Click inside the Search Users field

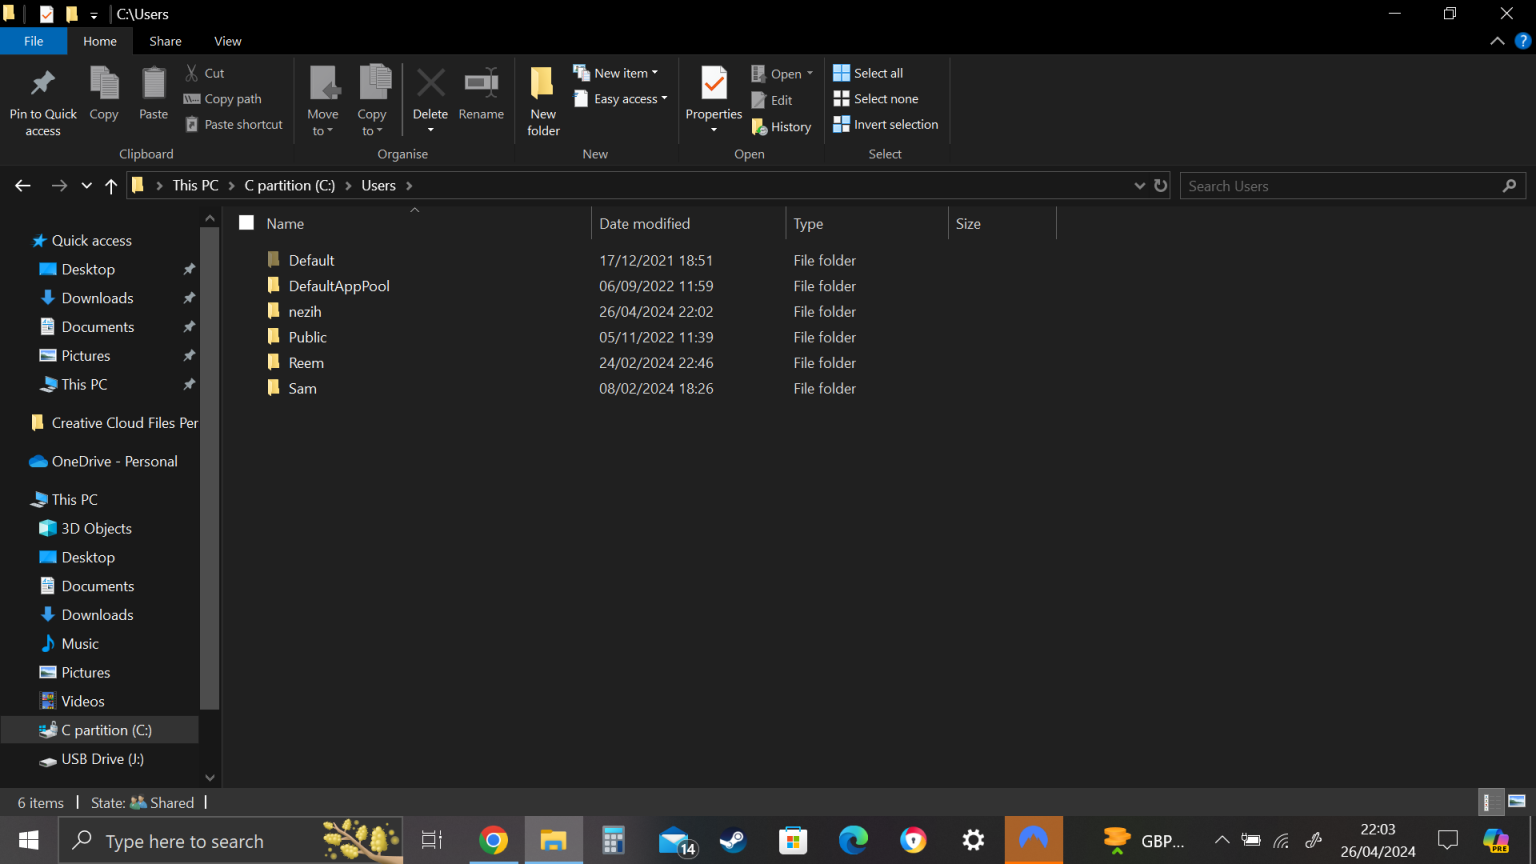point(1340,185)
